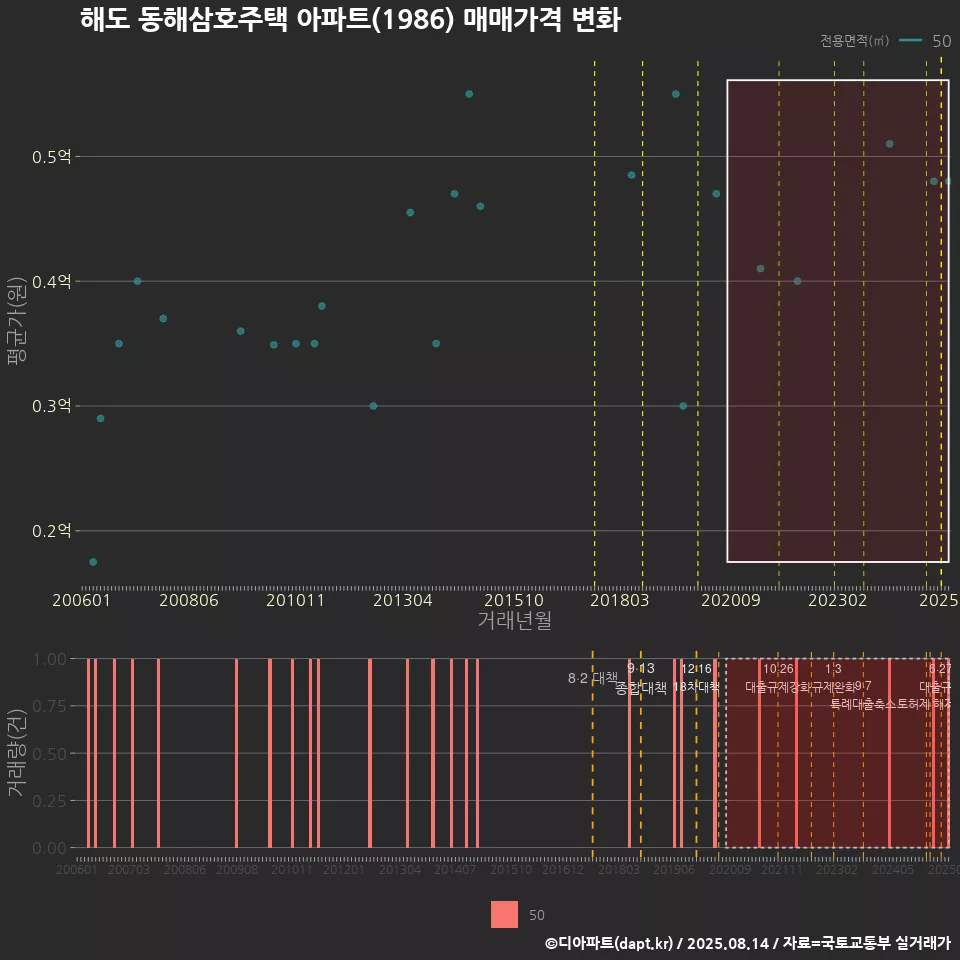Click the 전용면적(㎡) legend label
Screen dimensions: 960x960
854,41
